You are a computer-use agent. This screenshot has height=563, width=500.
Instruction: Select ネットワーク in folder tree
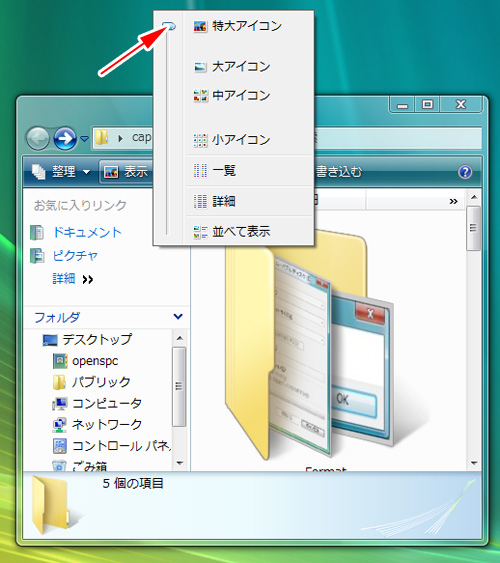107,425
